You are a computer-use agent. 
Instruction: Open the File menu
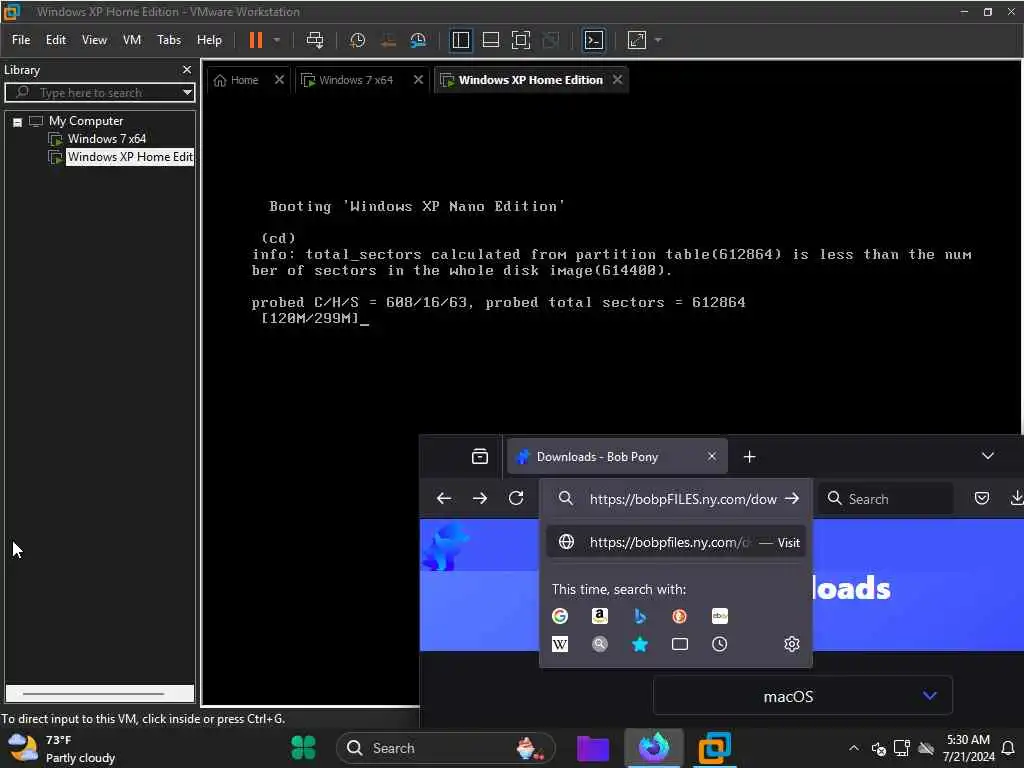(21, 40)
